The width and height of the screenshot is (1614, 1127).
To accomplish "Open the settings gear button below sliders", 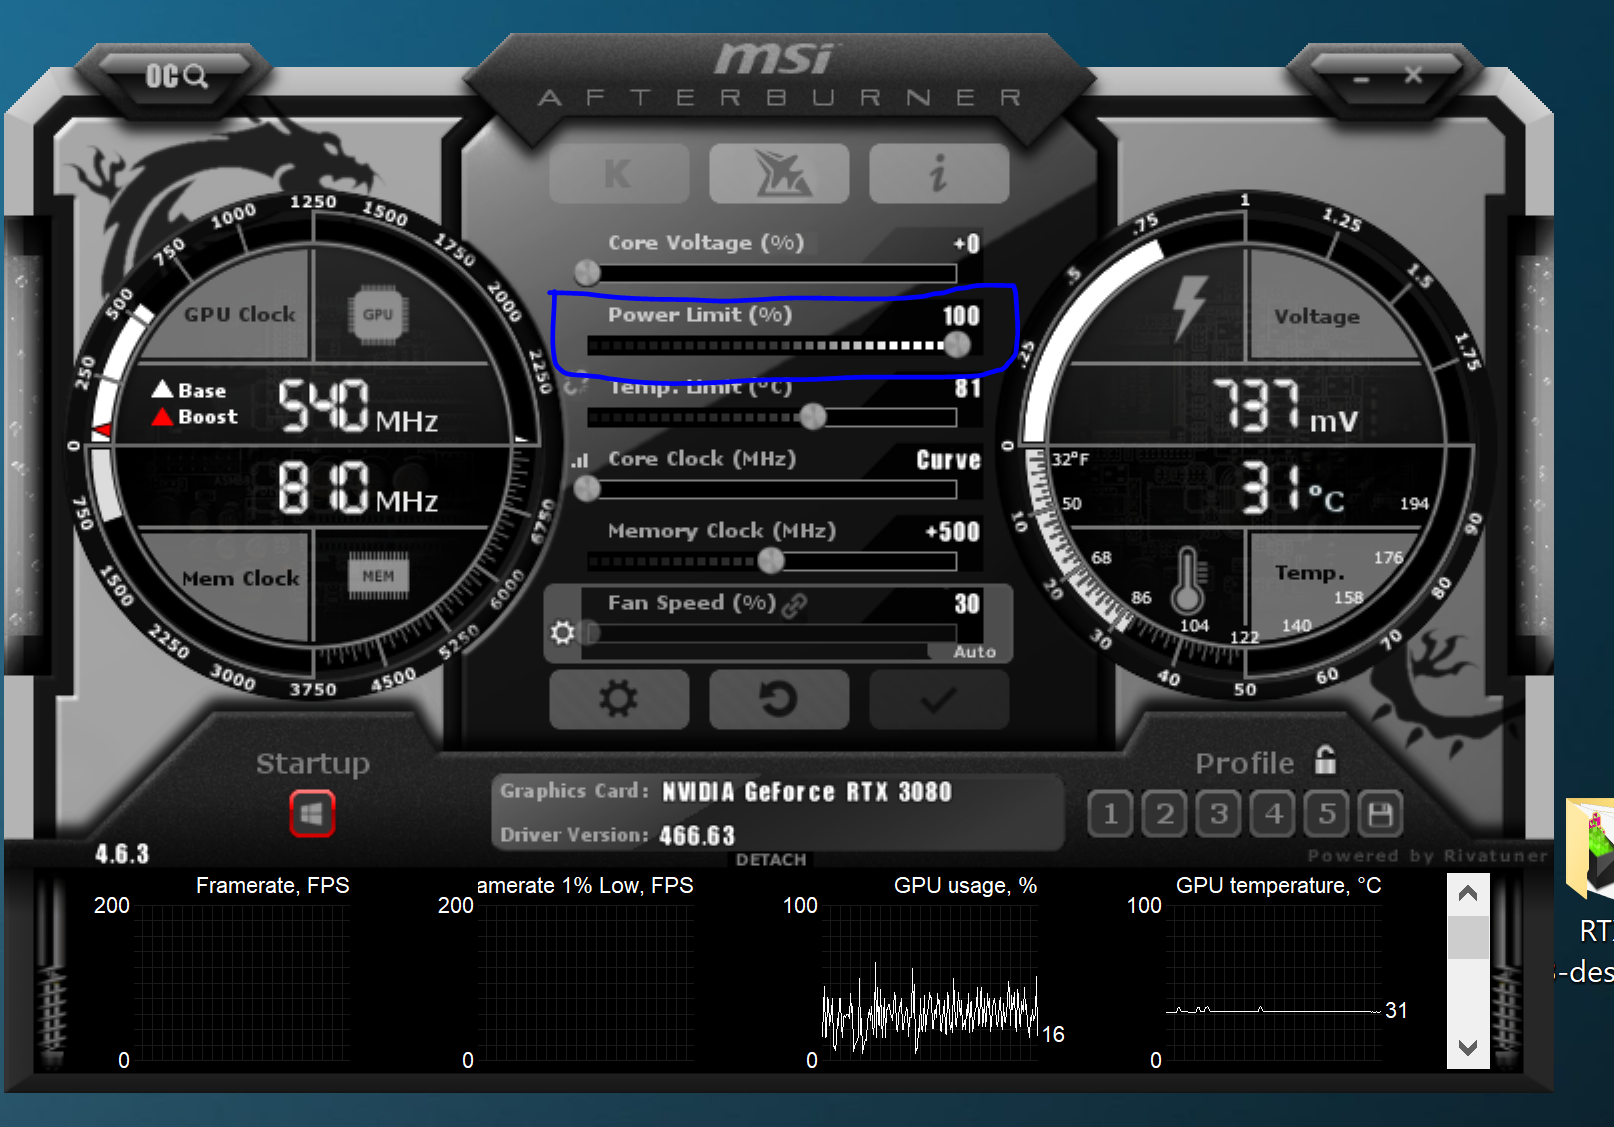I will point(619,699).
